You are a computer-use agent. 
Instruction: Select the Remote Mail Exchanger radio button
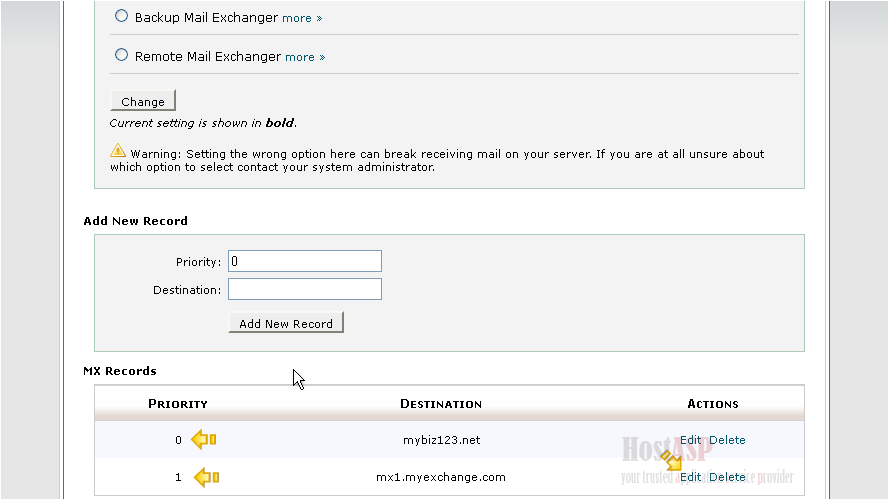122,55
